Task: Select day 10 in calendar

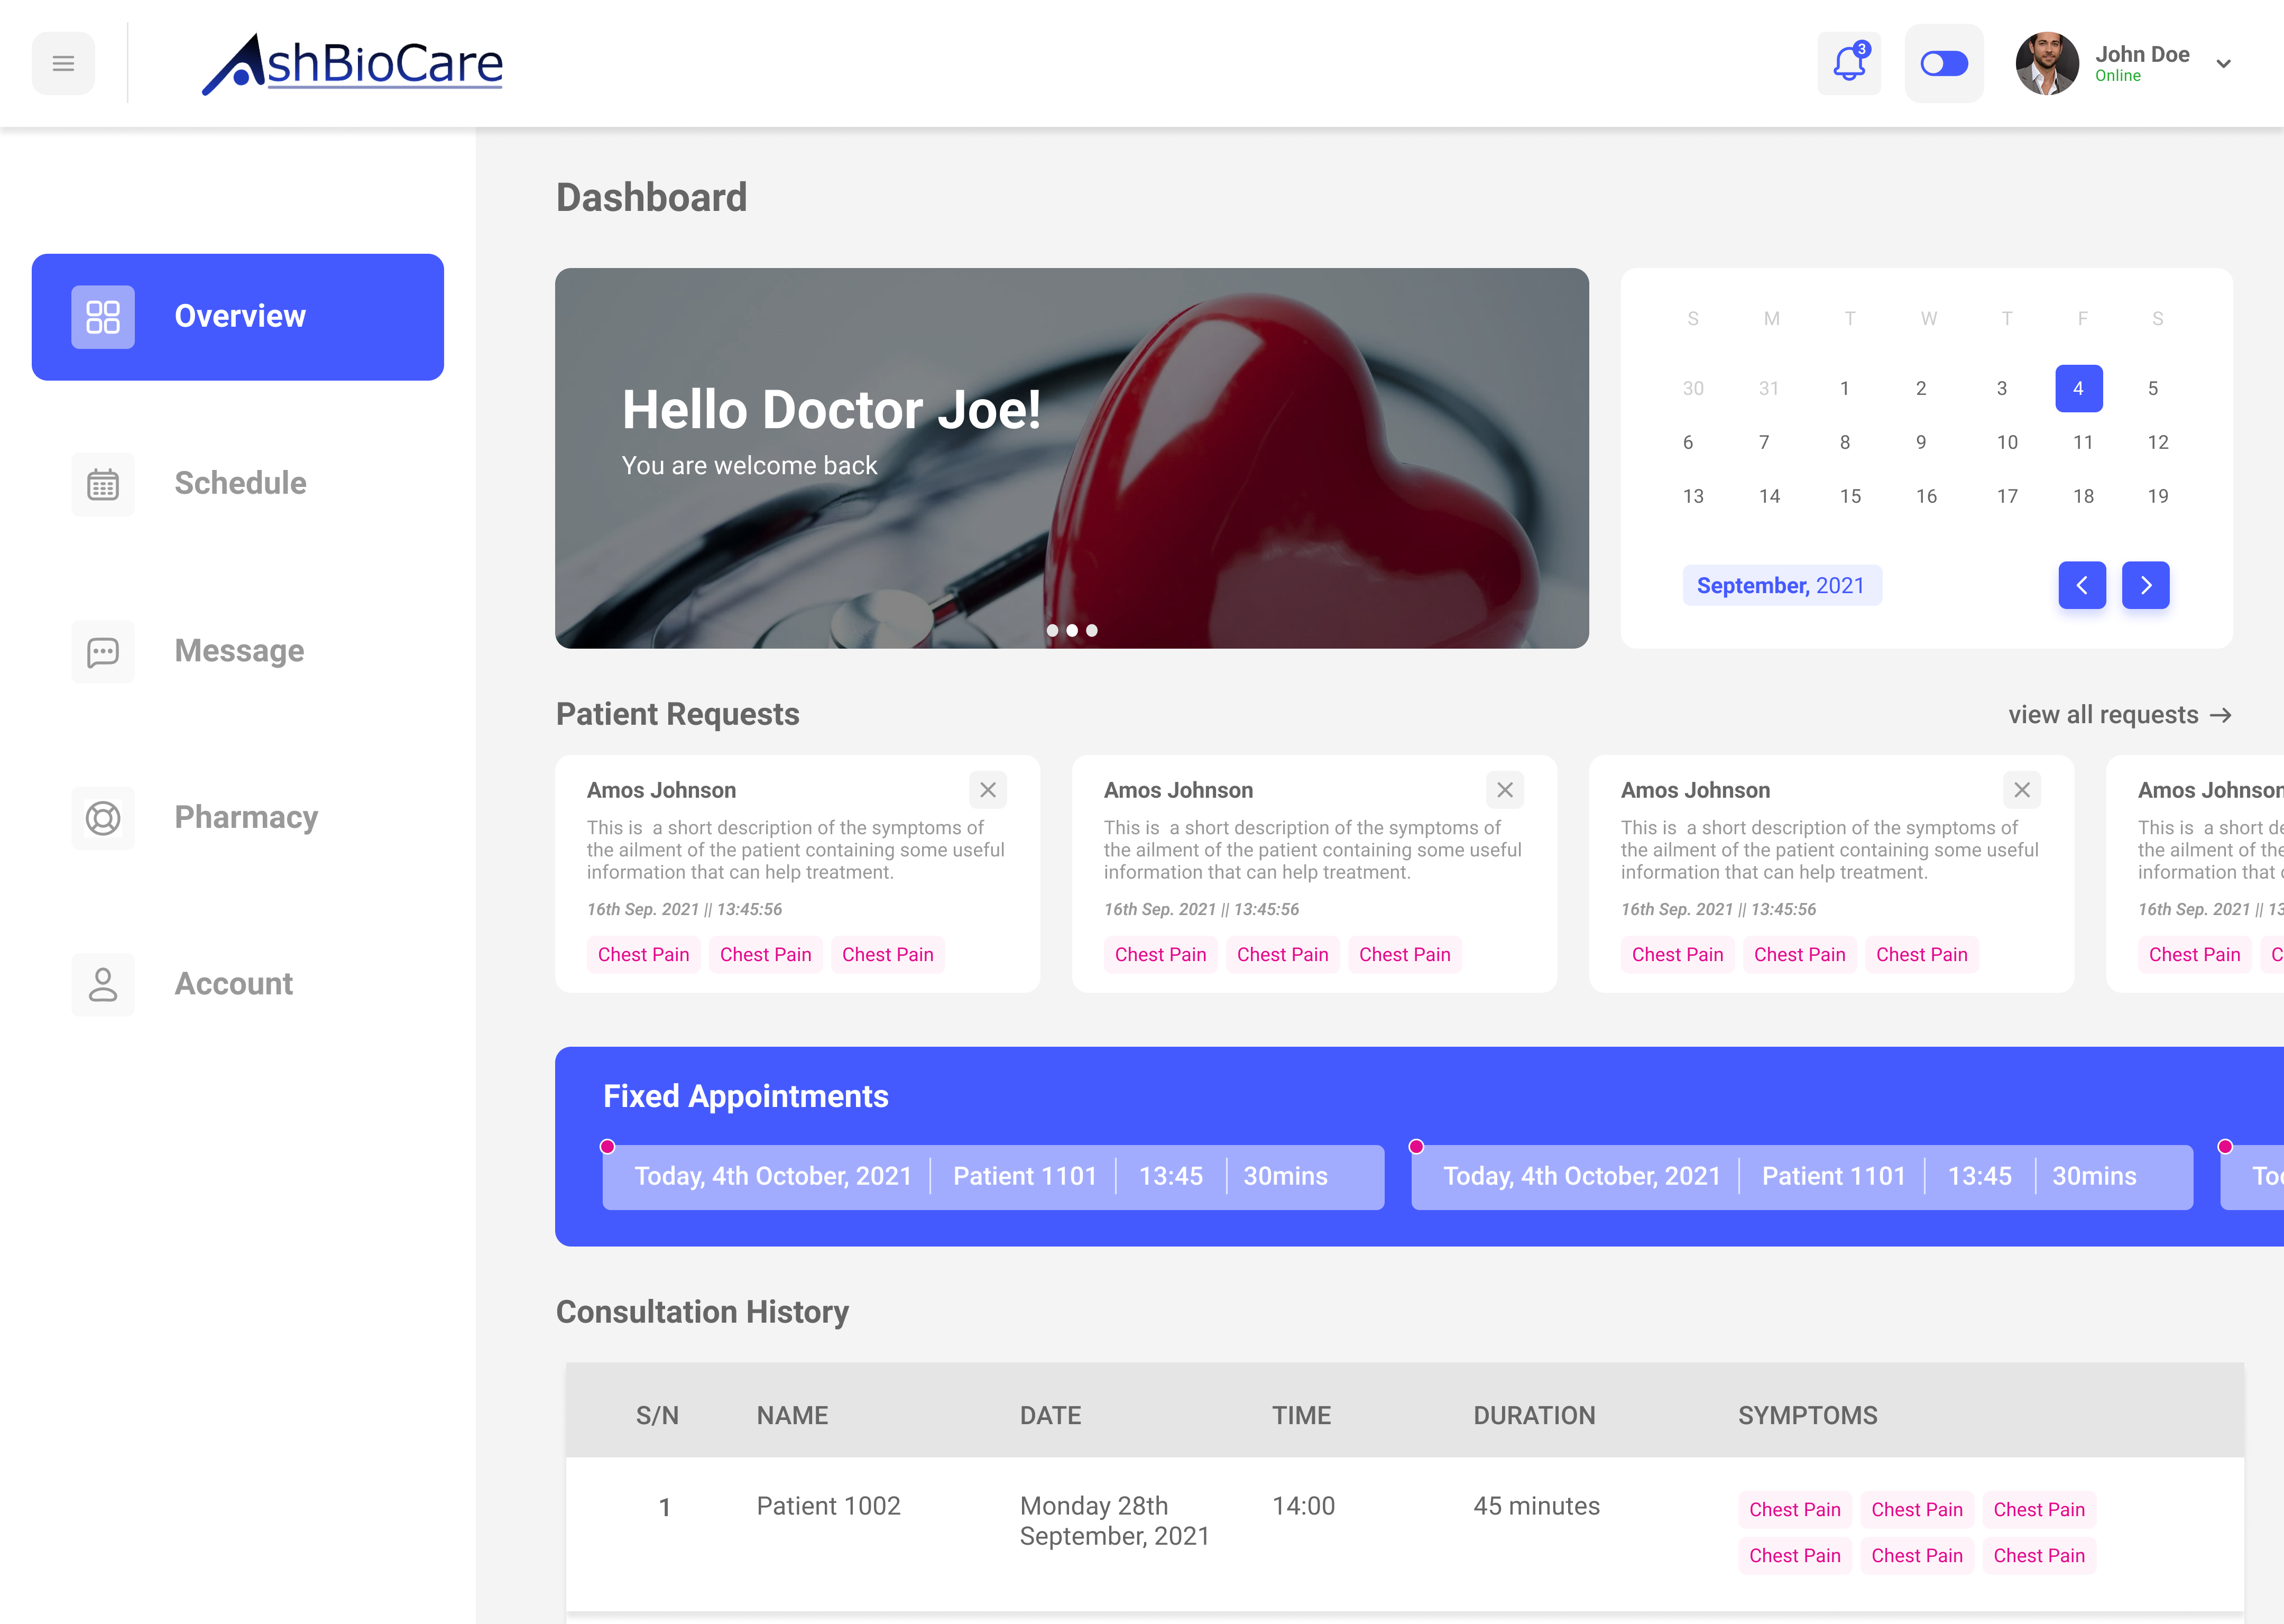Action: pos(2007,442)
